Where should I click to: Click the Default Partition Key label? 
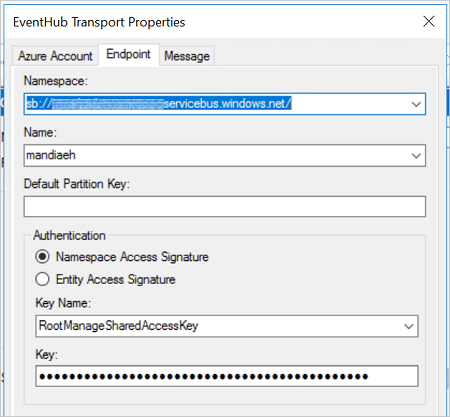coord(77,184)
